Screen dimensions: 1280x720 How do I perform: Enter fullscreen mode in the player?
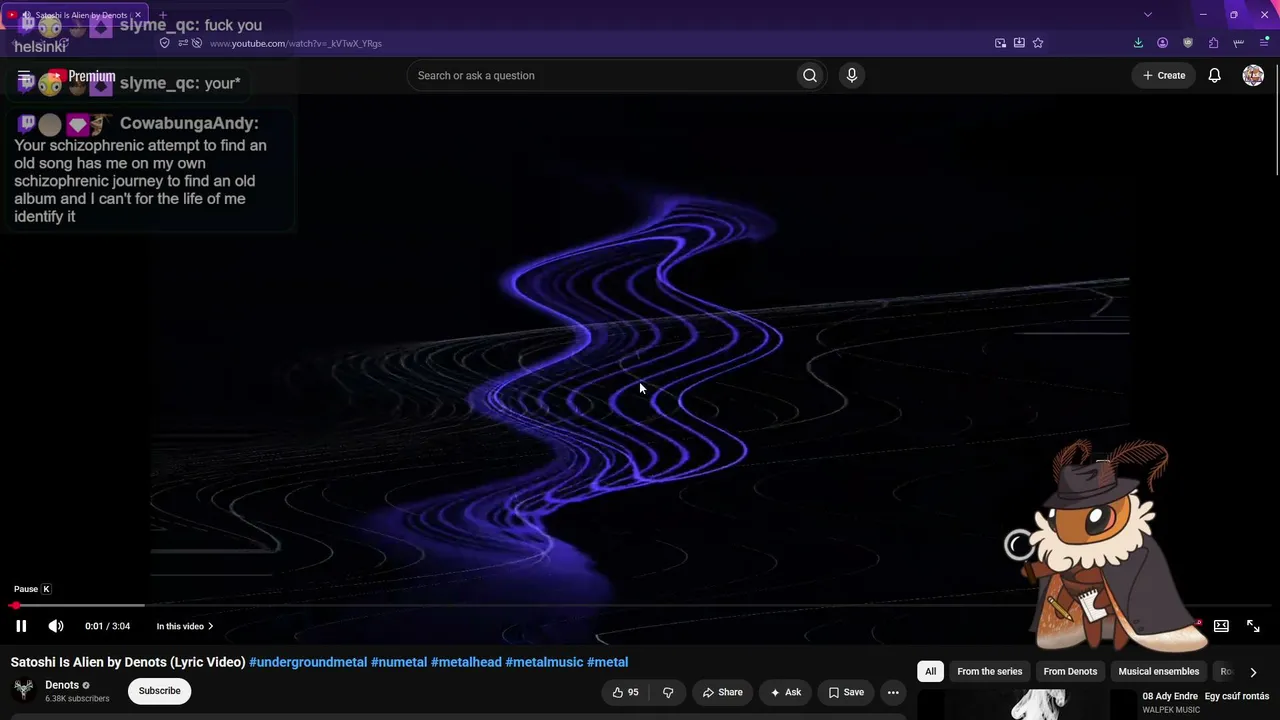point(1253,626)
